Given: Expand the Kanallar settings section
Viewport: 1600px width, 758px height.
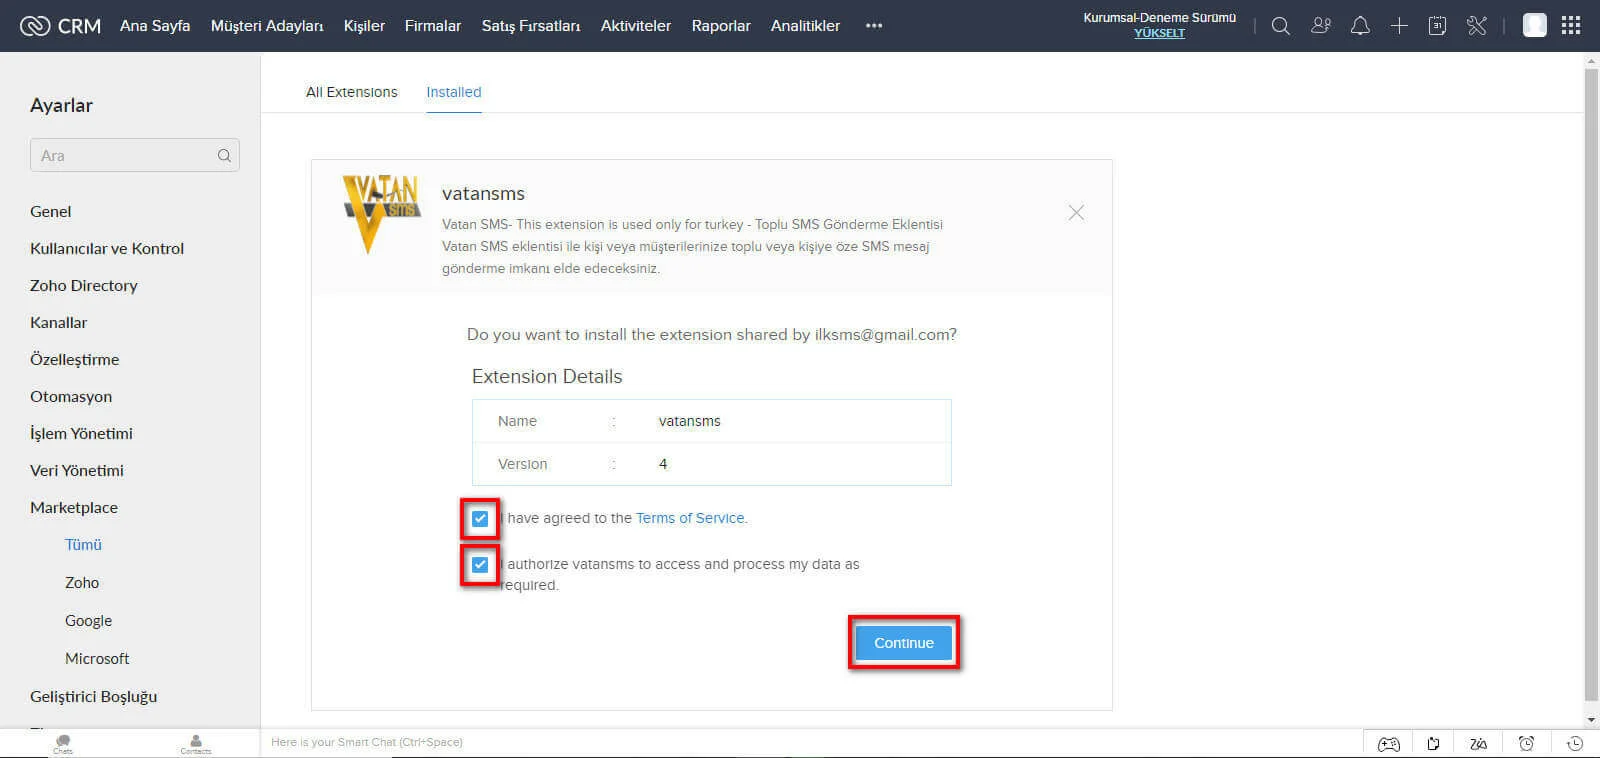Looking at the screenshot, I should coord(59,322).
